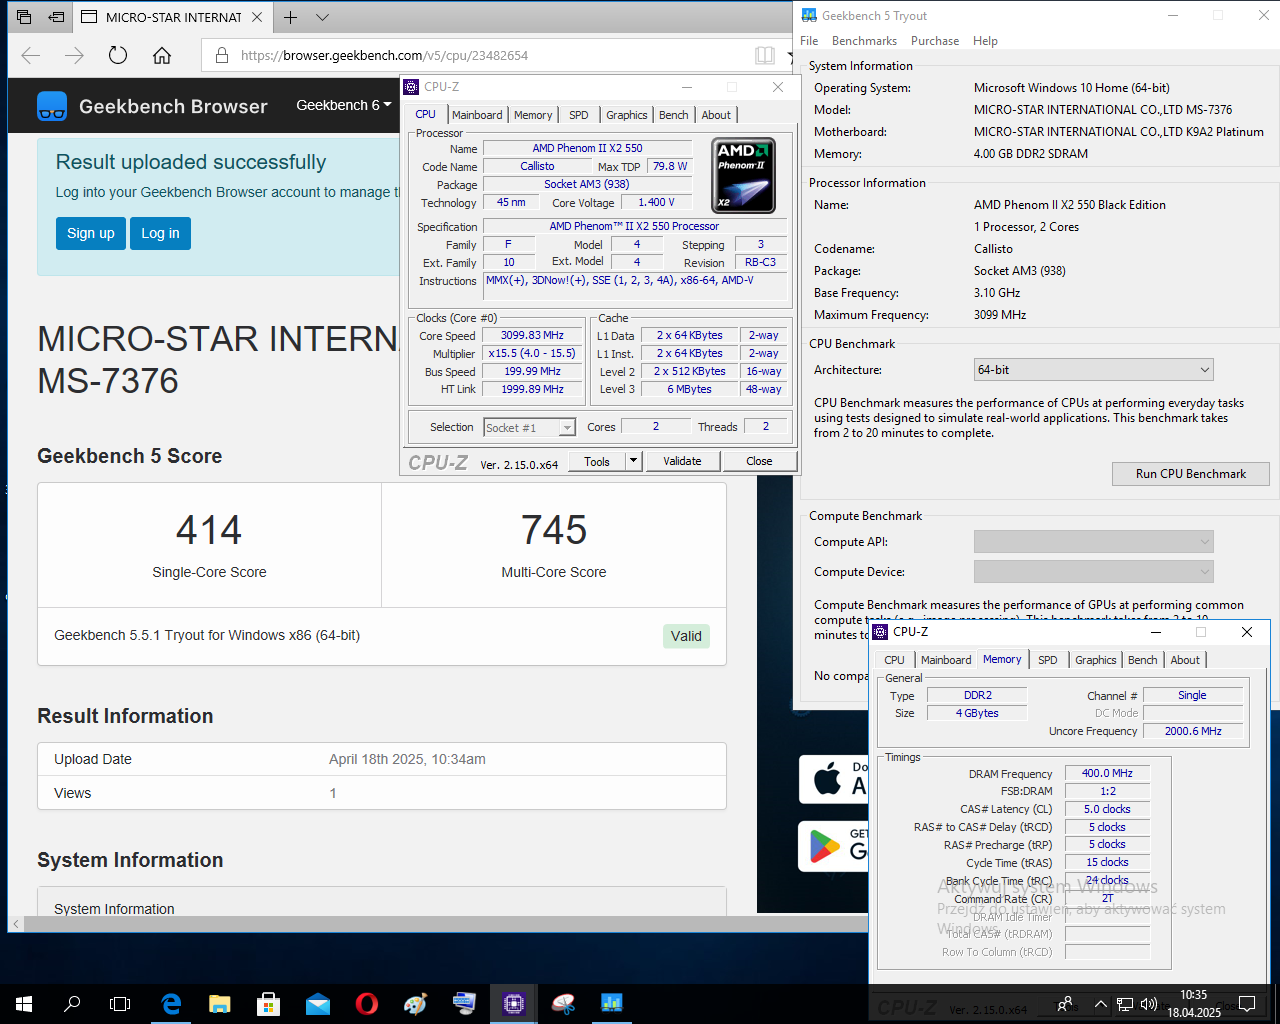Click the taskbar clock showing 10:35

(x=1194, y=1004)
